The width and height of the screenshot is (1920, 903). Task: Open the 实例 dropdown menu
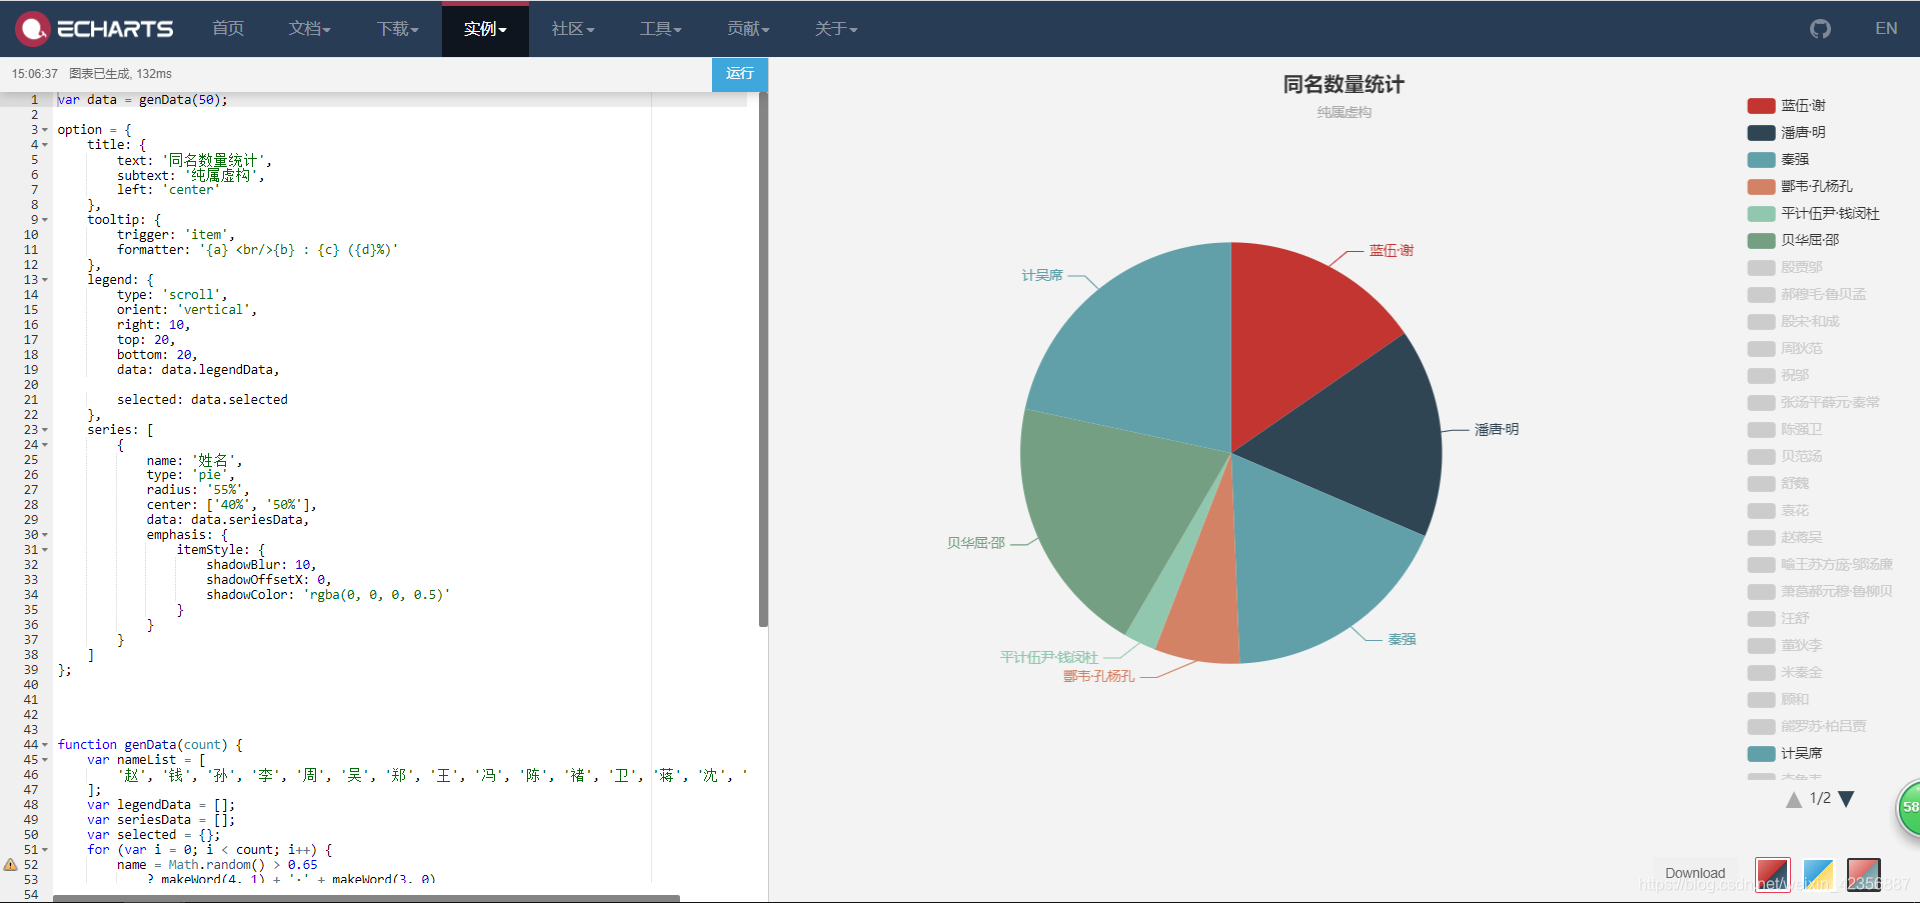tap(485, 29)
